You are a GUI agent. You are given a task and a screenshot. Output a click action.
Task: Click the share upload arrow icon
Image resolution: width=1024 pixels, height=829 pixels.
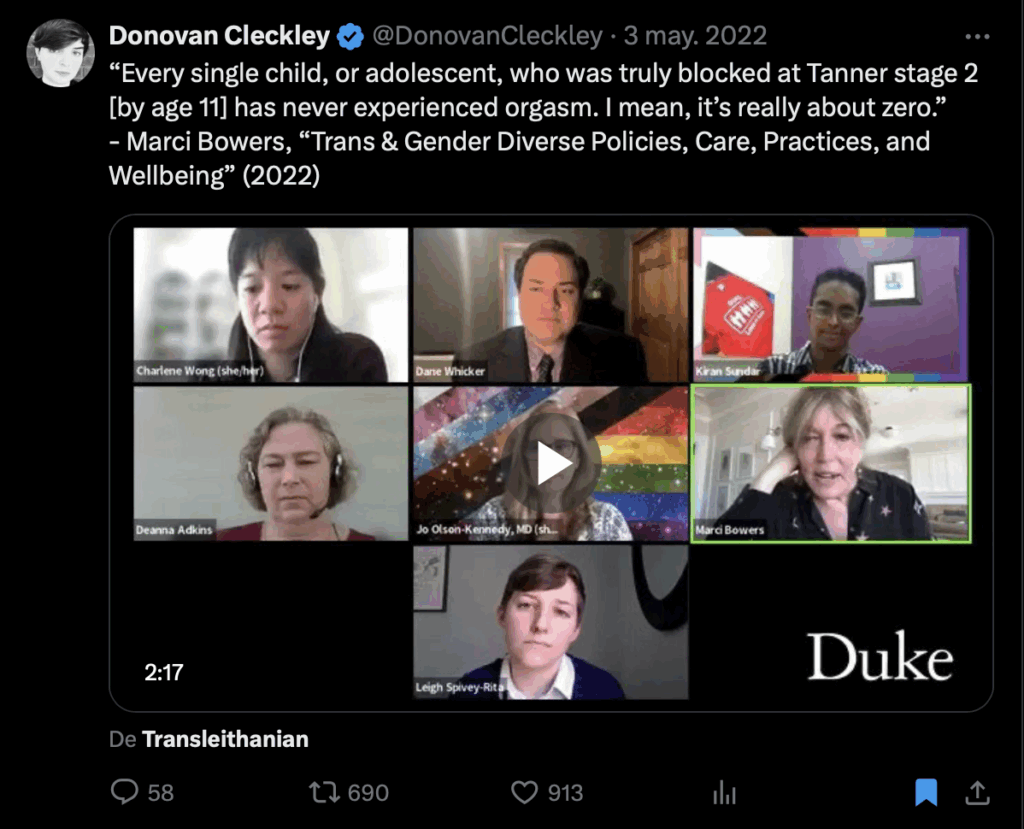(977, 792)
